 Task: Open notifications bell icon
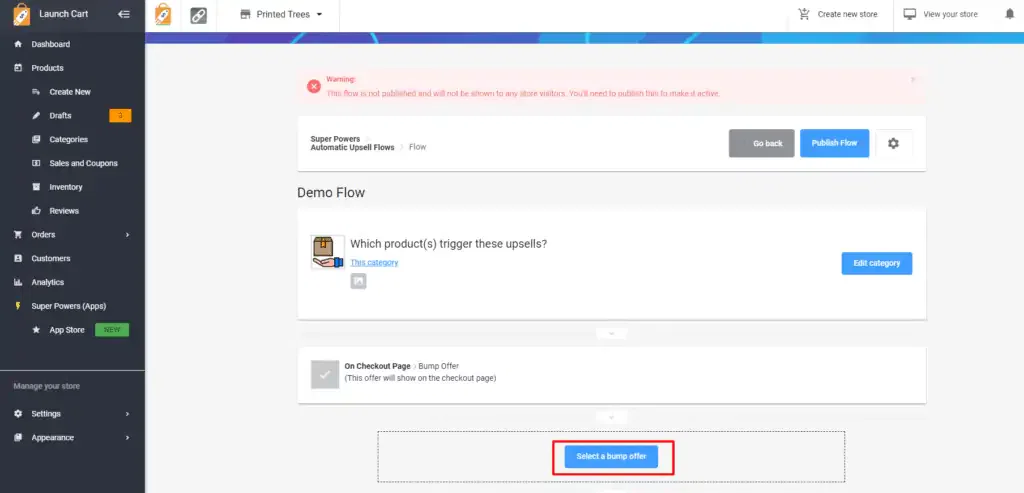point(1010,14)
